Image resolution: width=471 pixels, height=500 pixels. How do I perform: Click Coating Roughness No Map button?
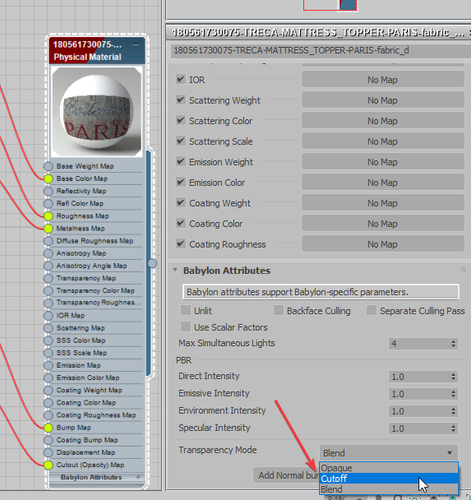point(383,244)
